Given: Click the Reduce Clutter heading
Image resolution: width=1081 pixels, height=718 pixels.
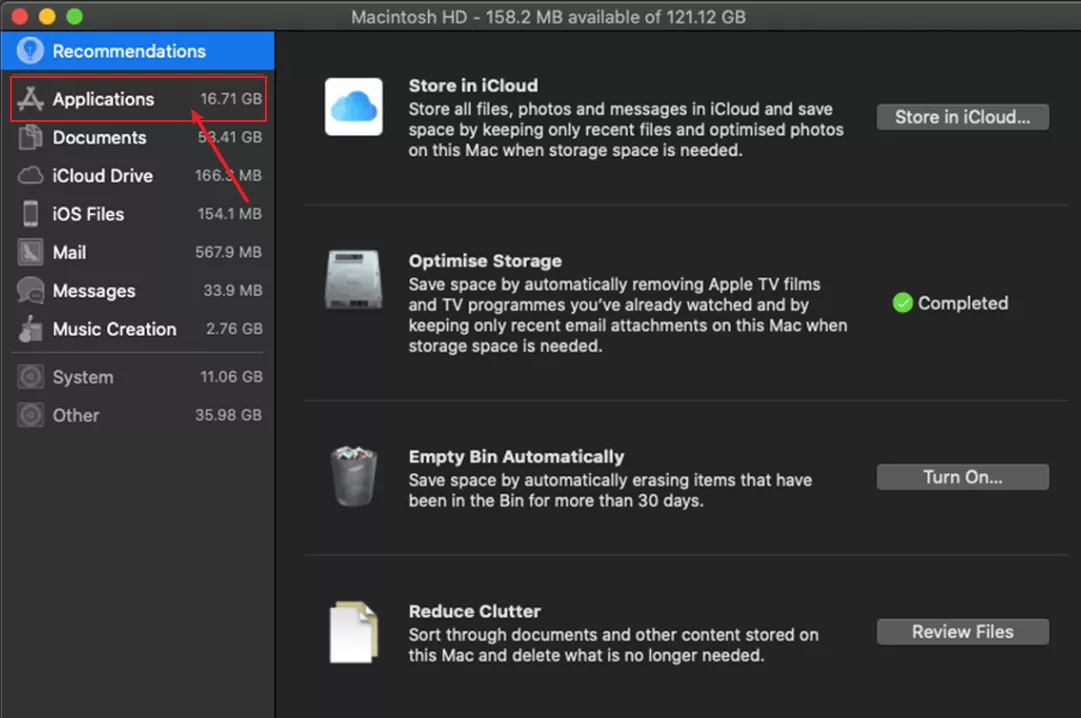Looking at the screenshot, I should click(474, 611).
